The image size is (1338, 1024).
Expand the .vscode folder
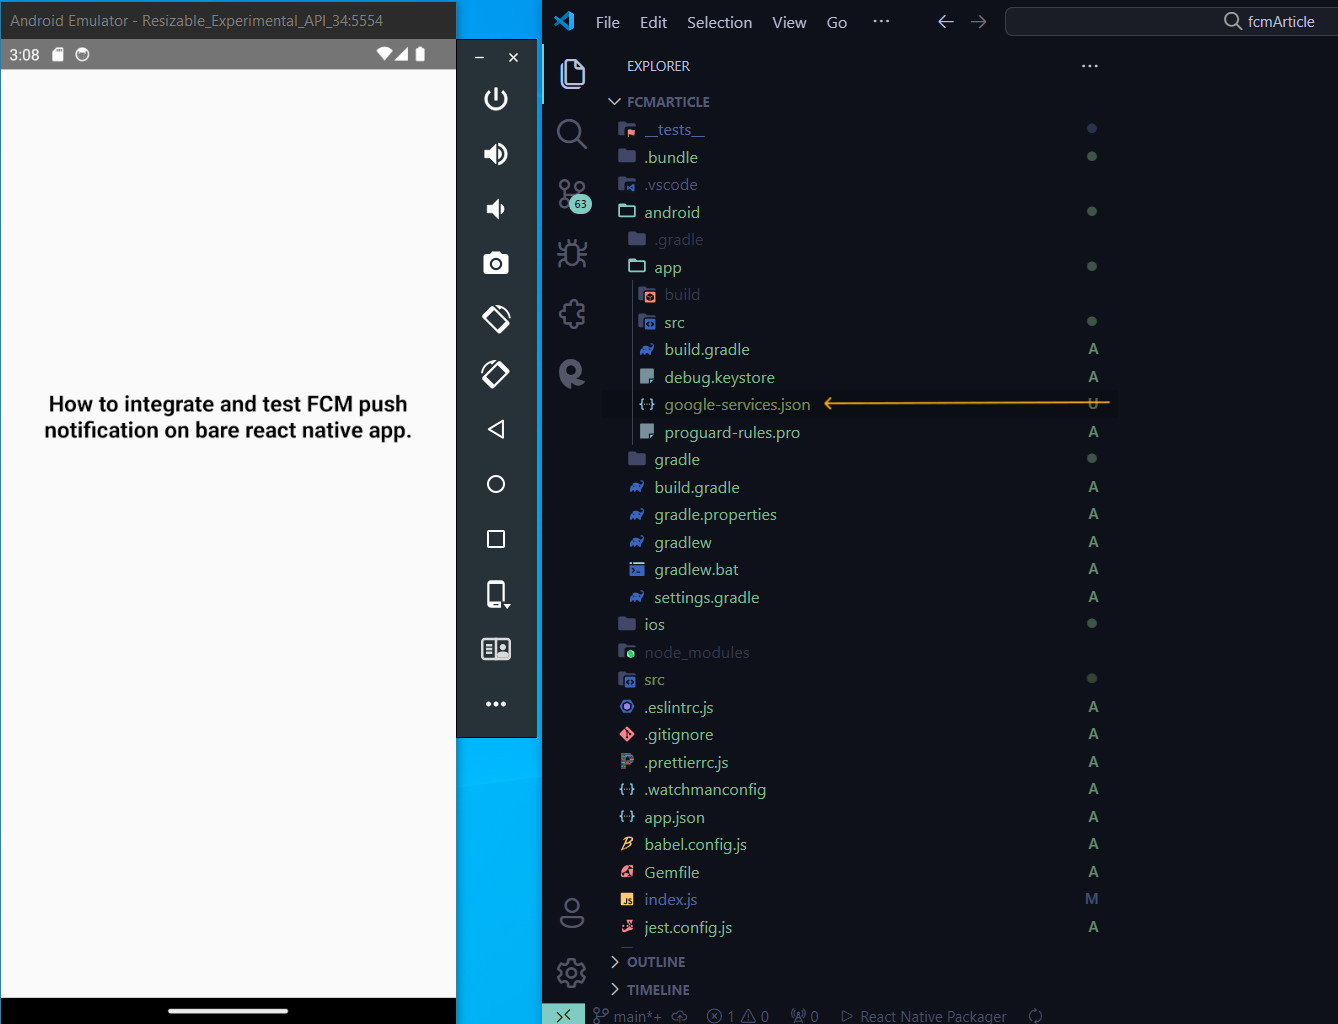coord(860,185)
